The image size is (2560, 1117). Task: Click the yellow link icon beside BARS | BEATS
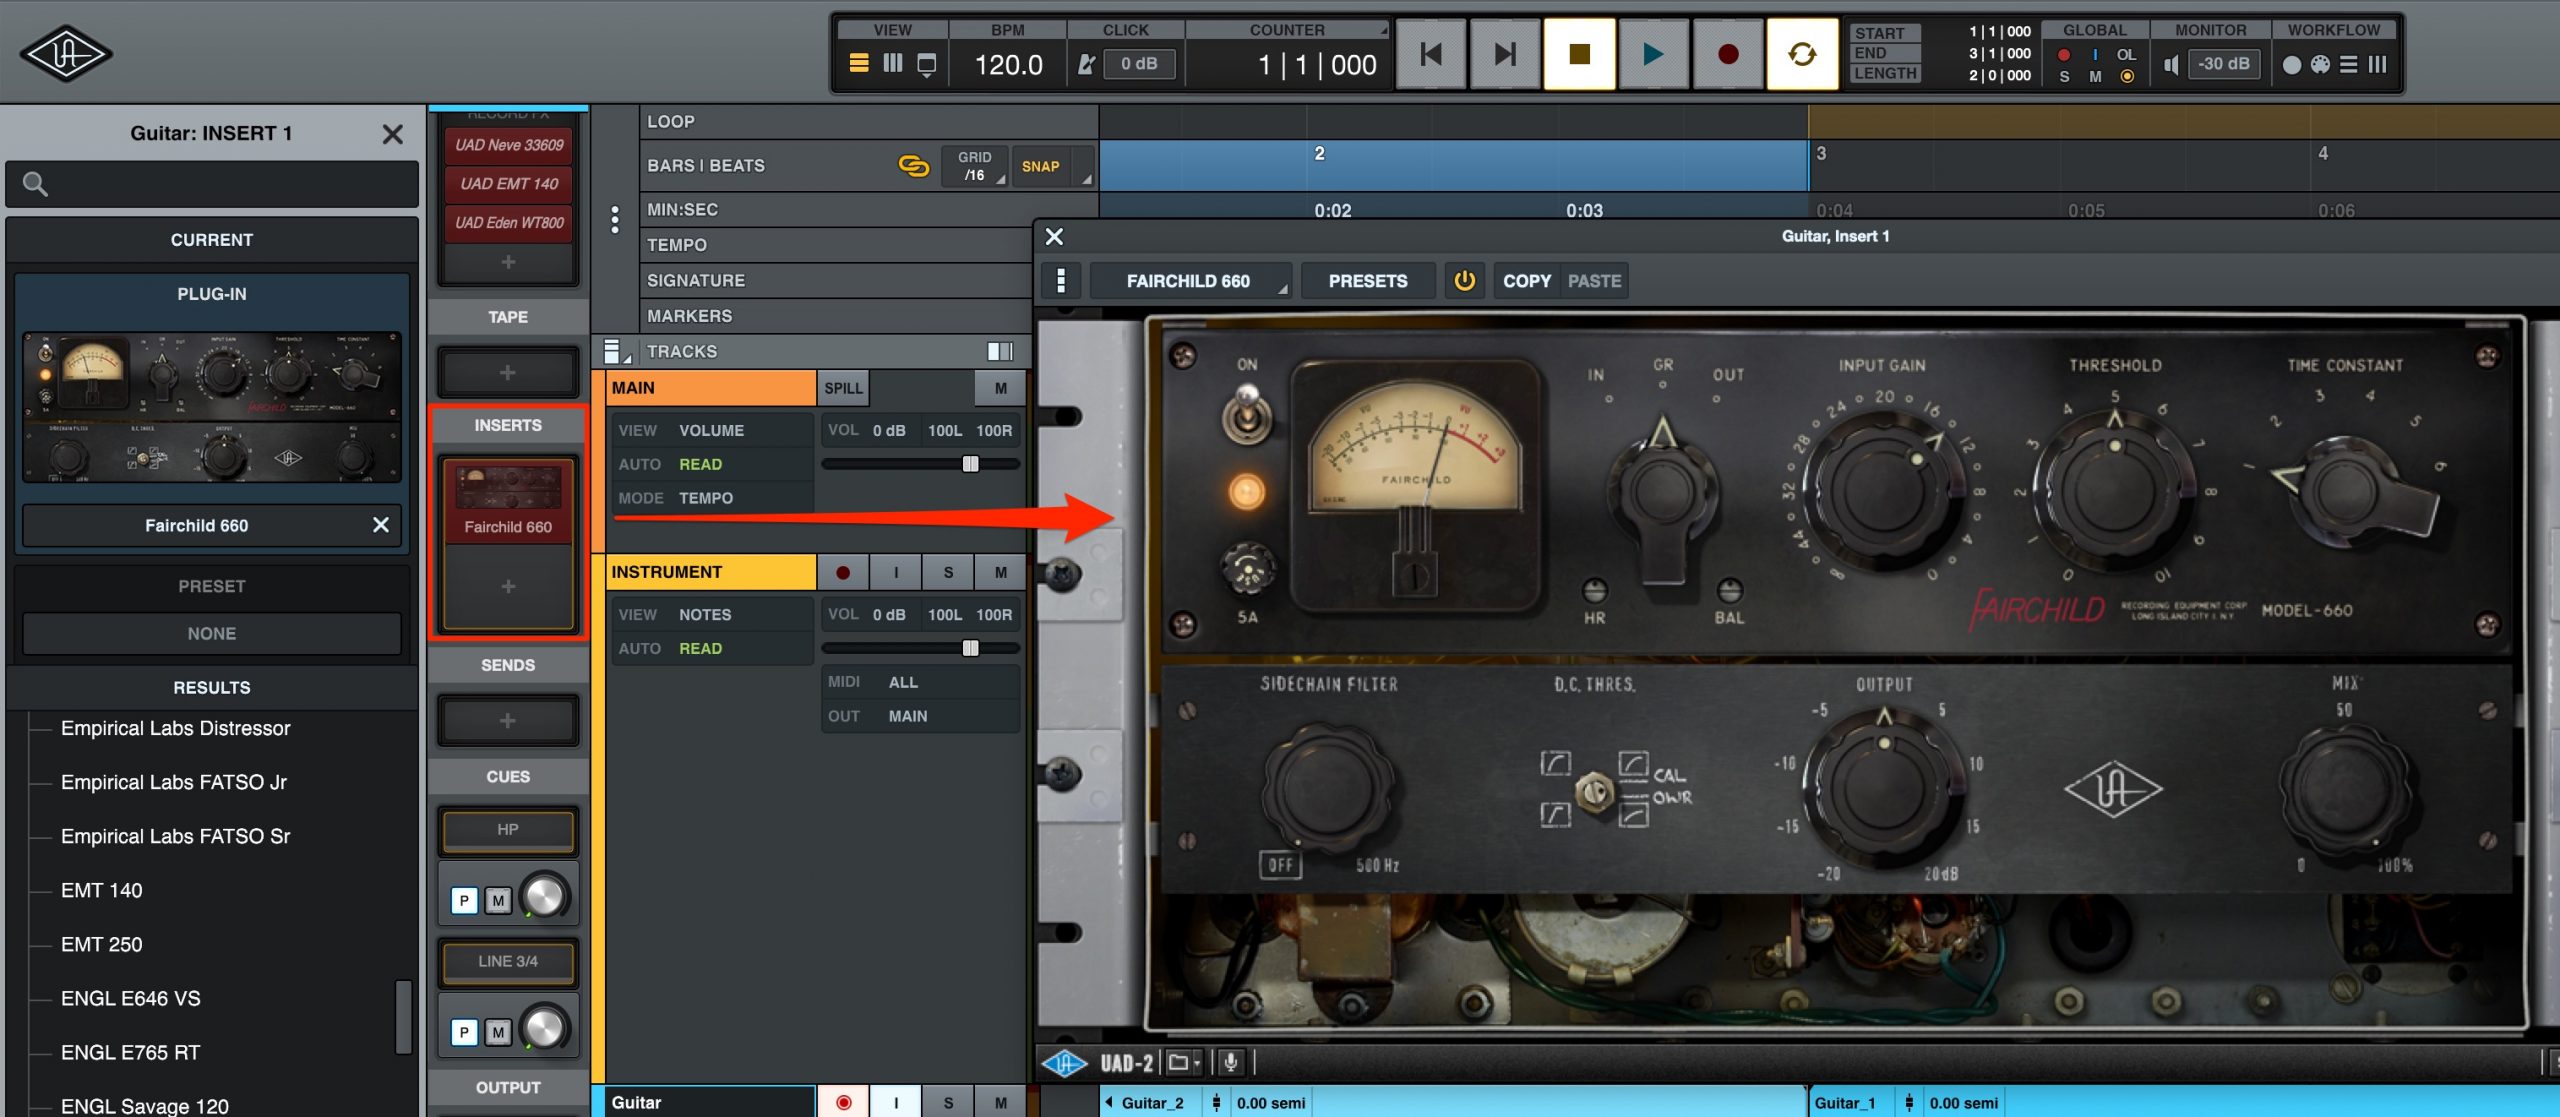913,166
